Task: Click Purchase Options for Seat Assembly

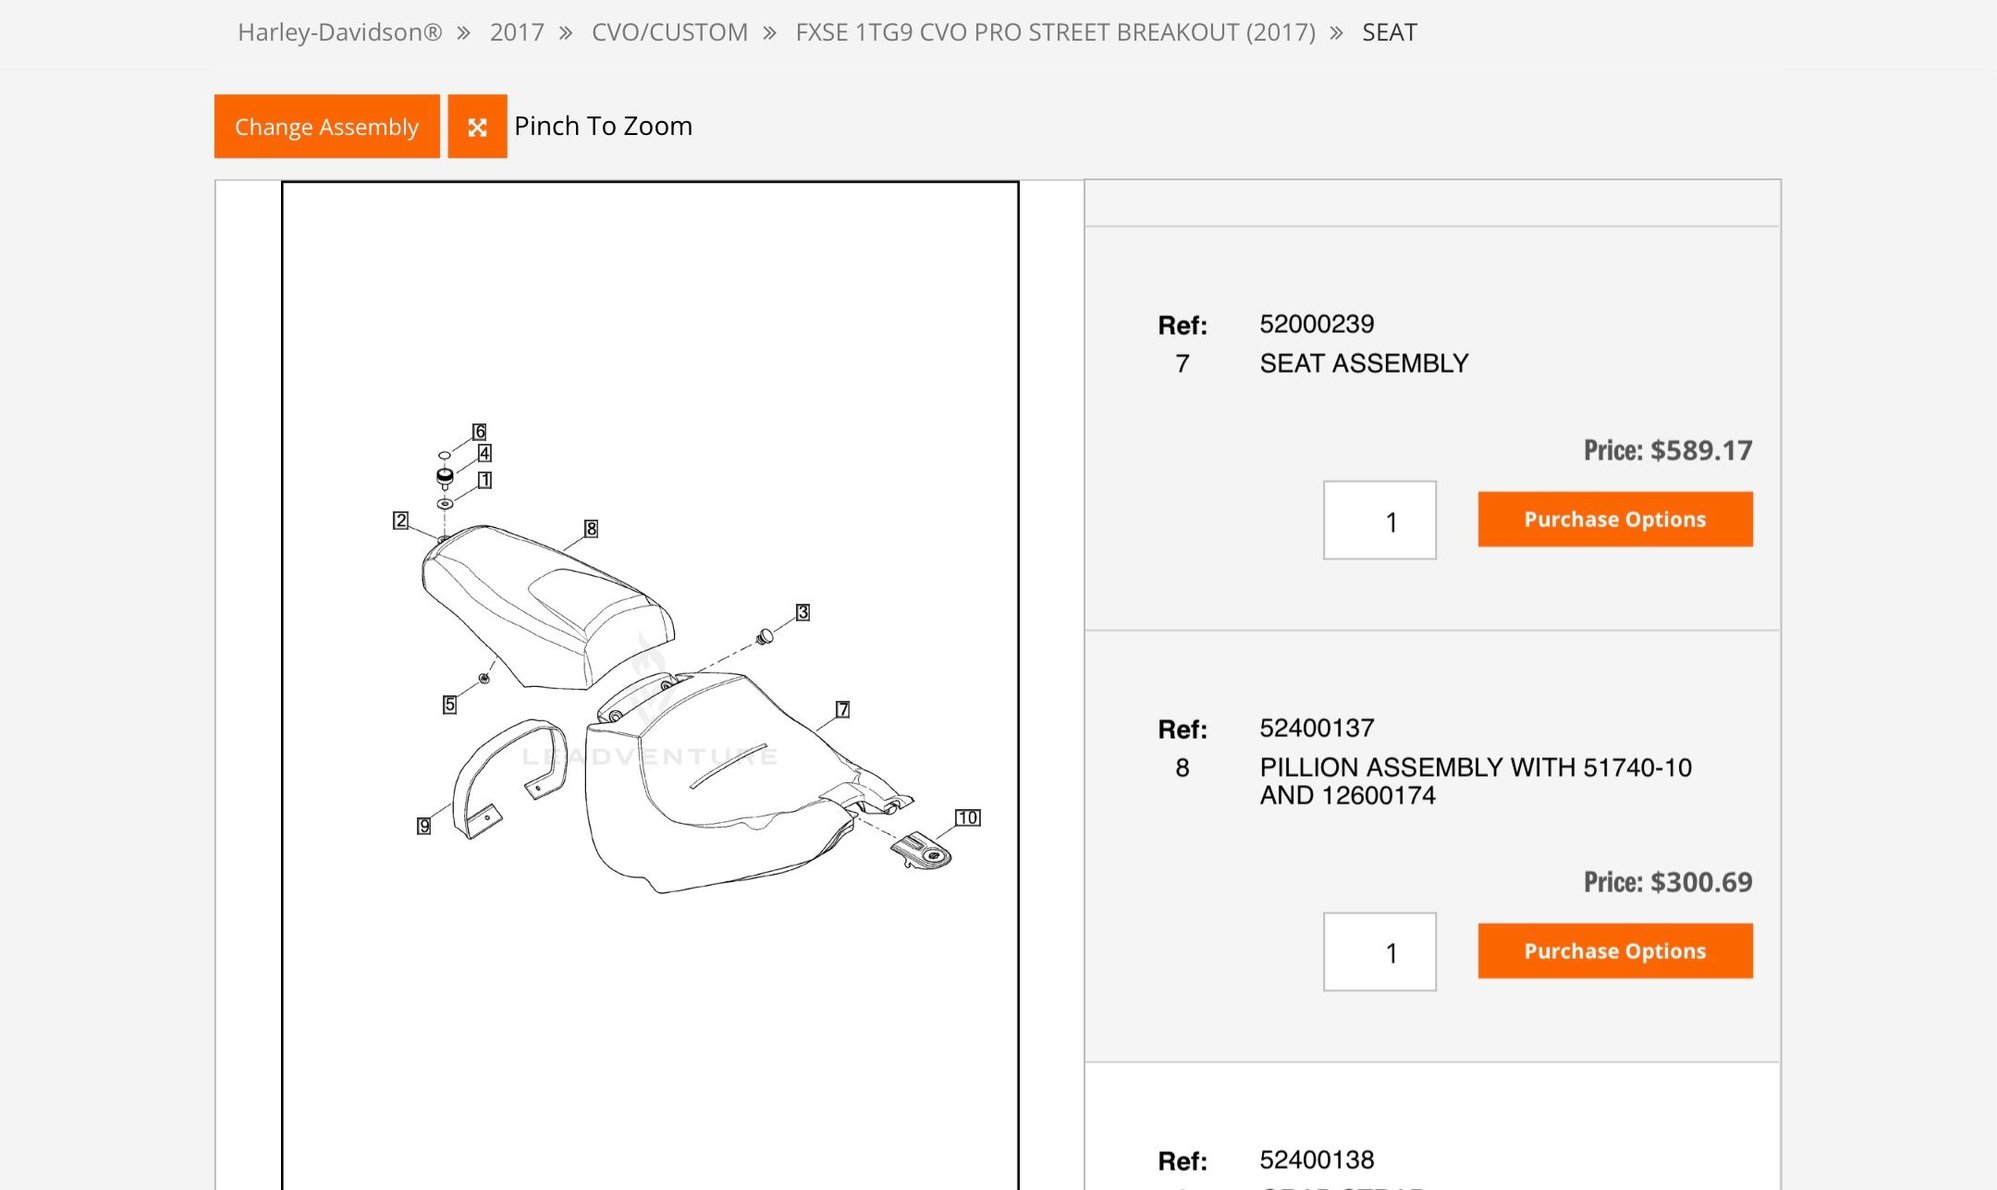Action: (x=1614, y=519)
